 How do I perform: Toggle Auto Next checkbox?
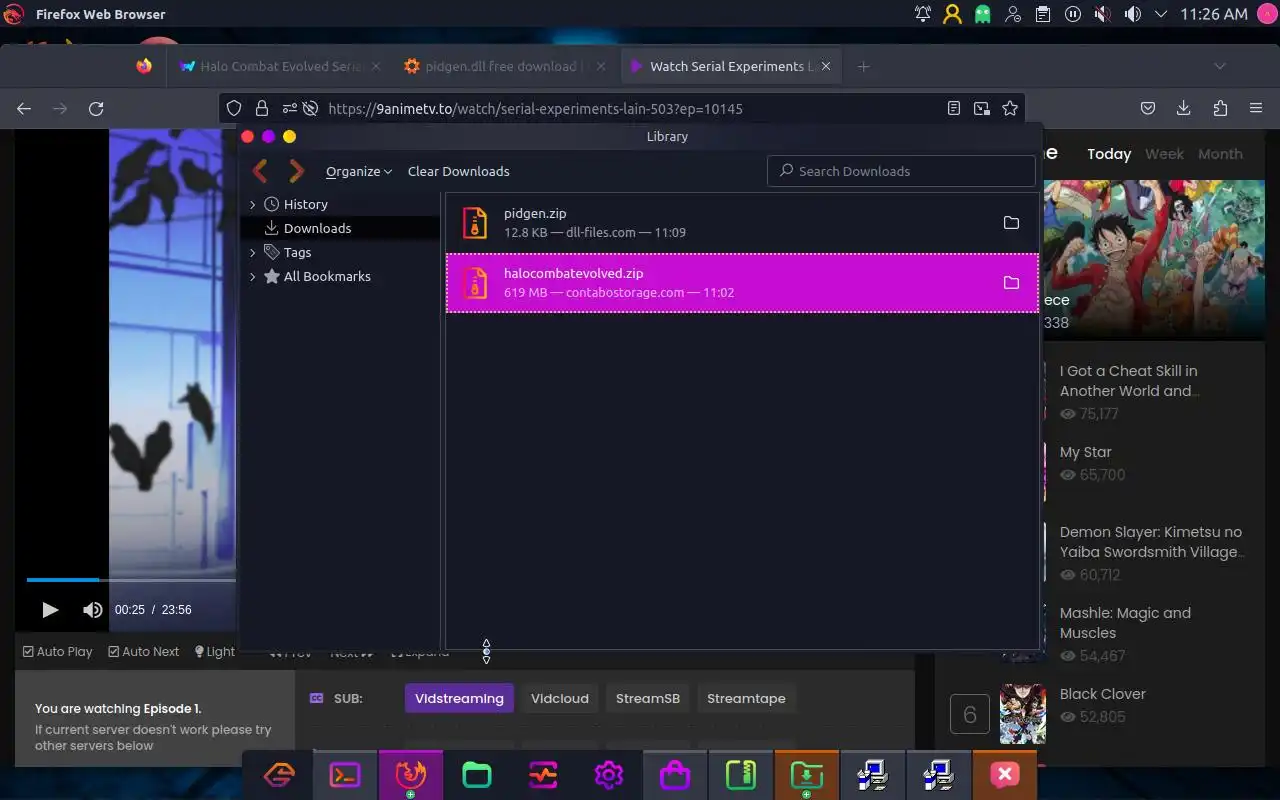(x=143, y=651)
